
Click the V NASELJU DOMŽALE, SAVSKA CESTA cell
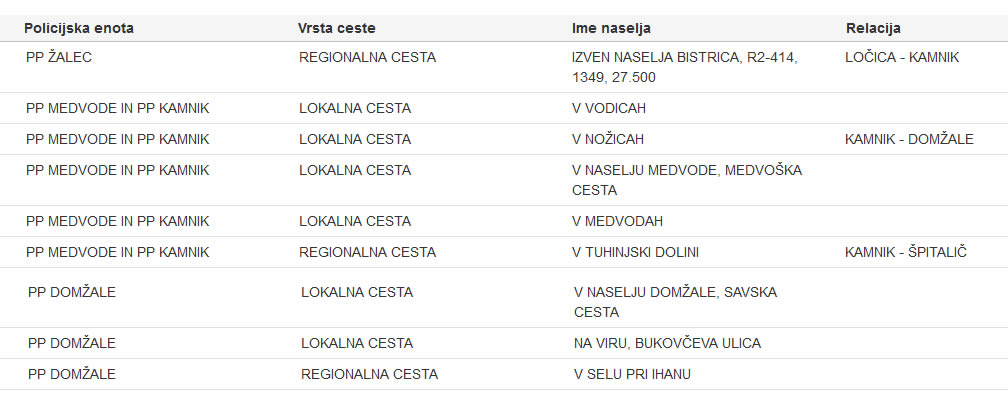[676, 302]
